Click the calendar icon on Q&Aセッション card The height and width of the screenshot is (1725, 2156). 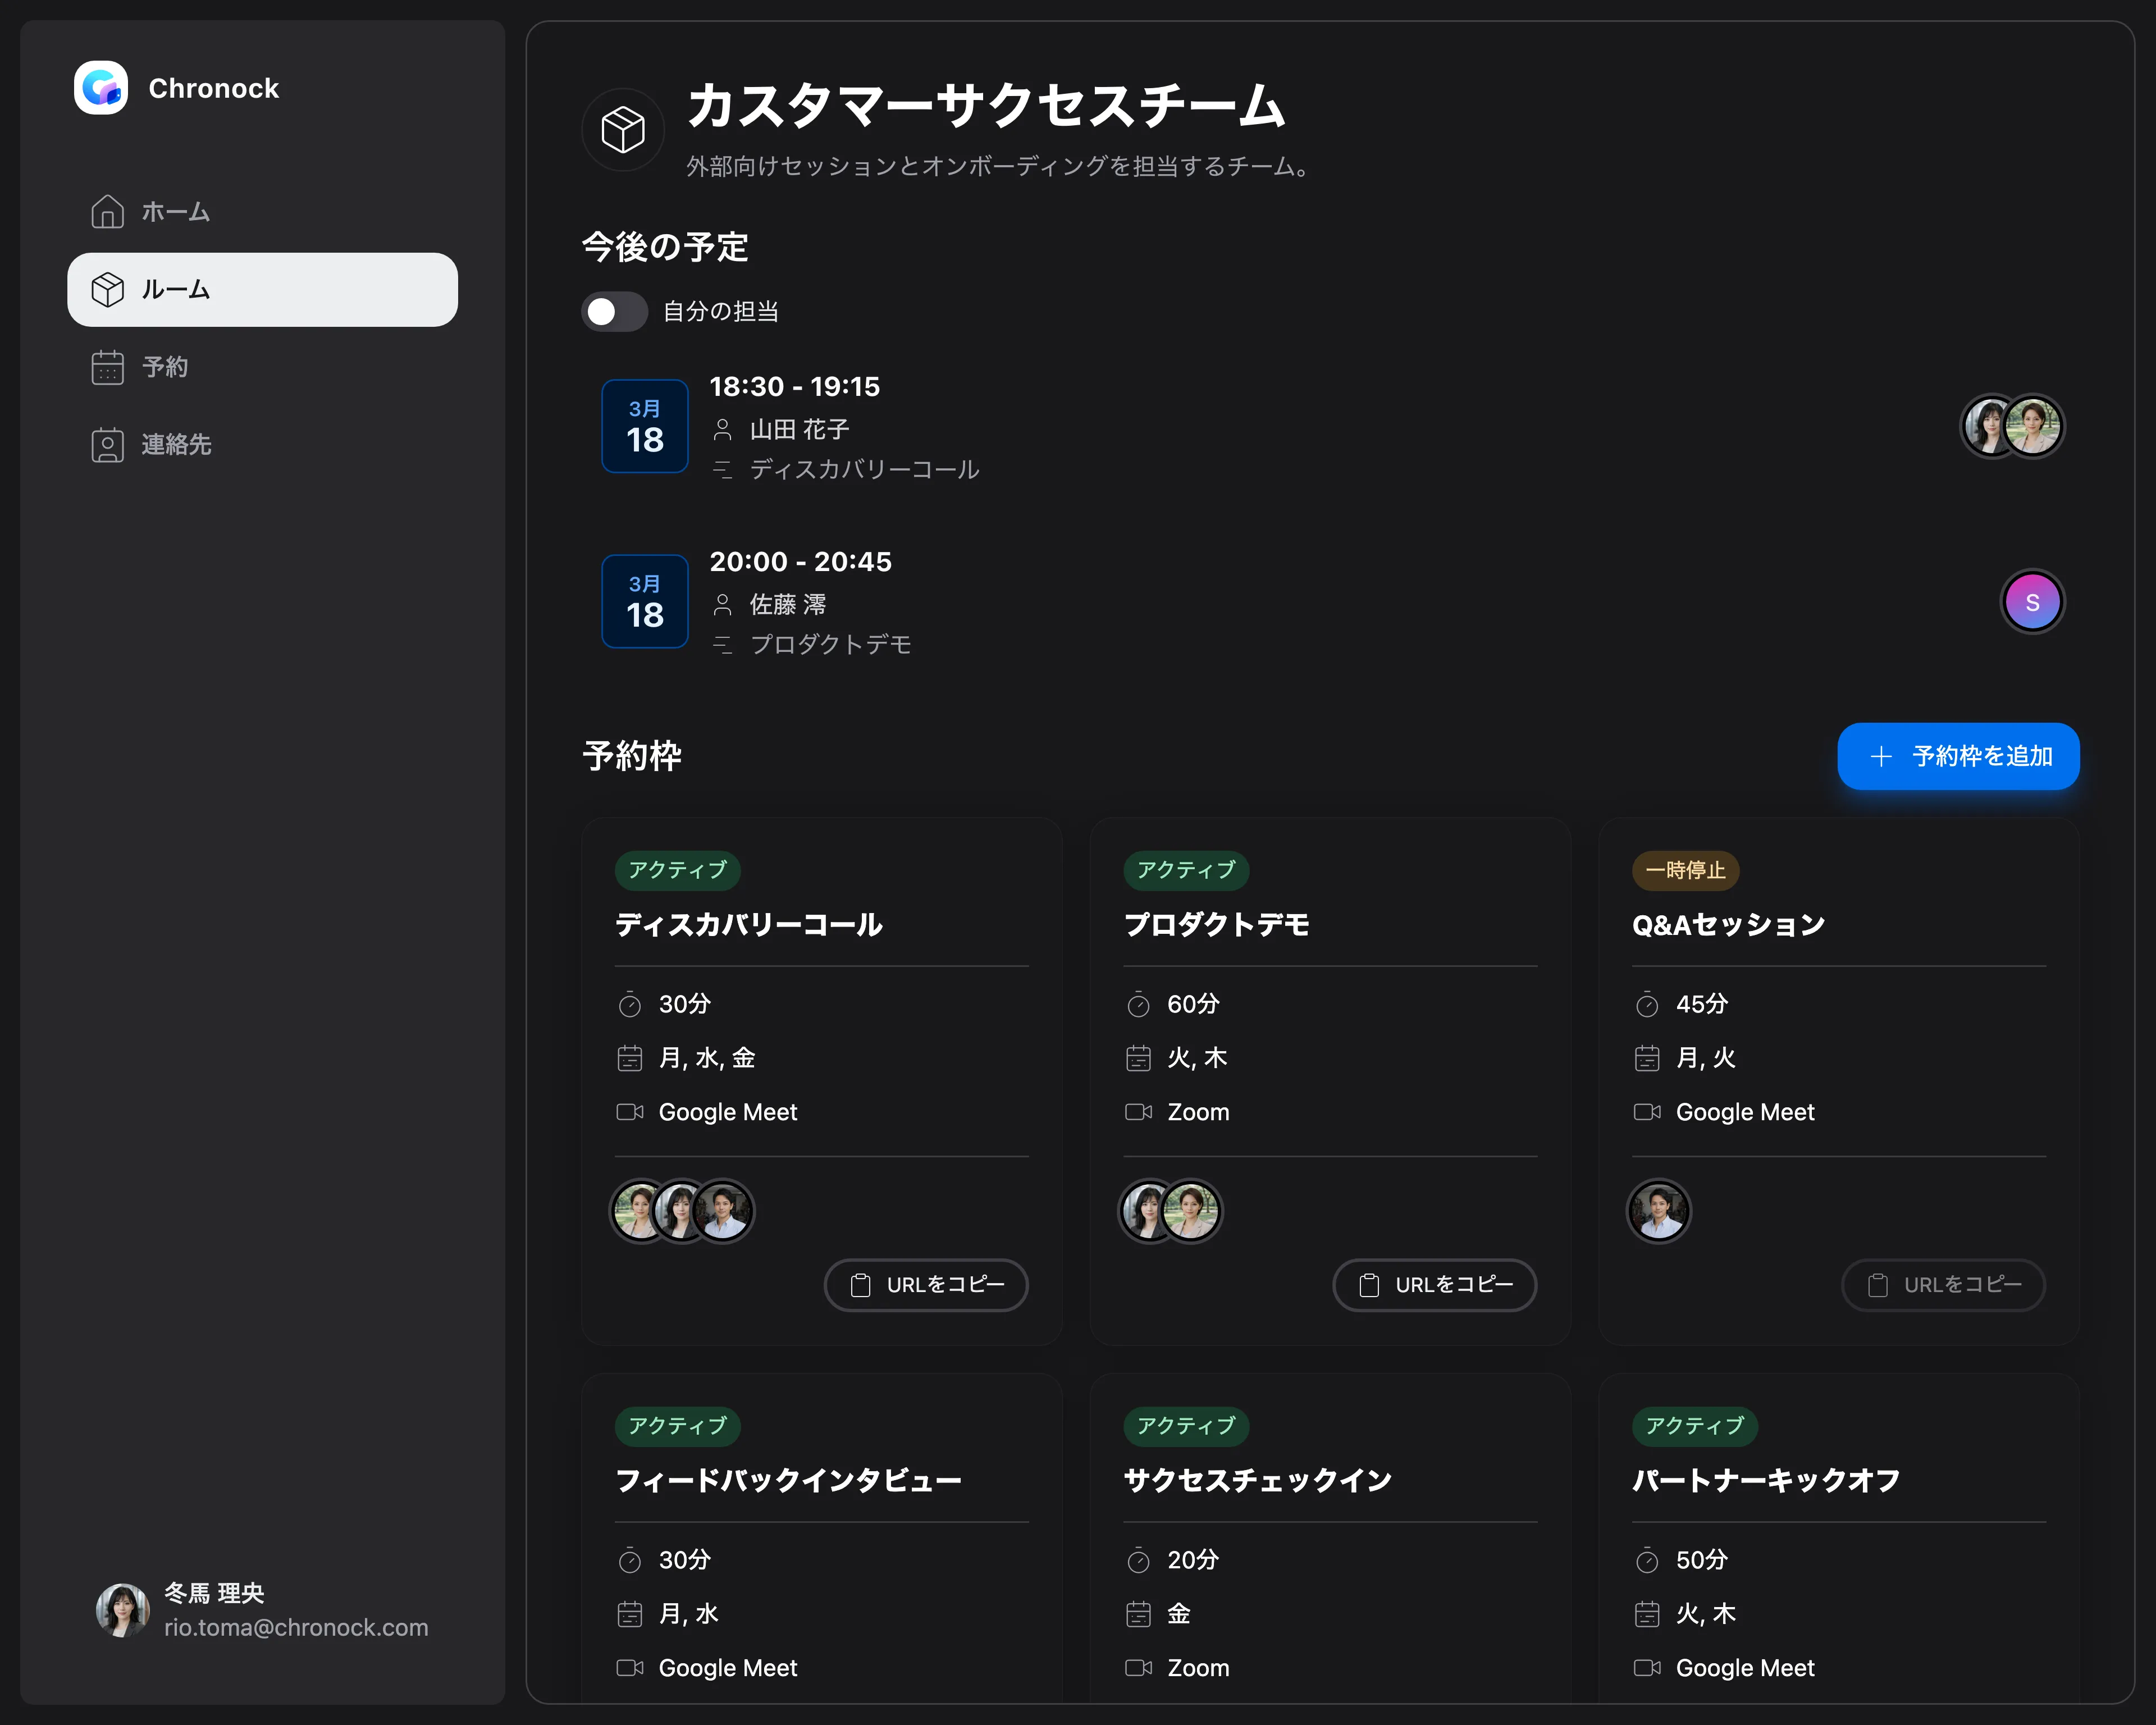(1647, 1058)
